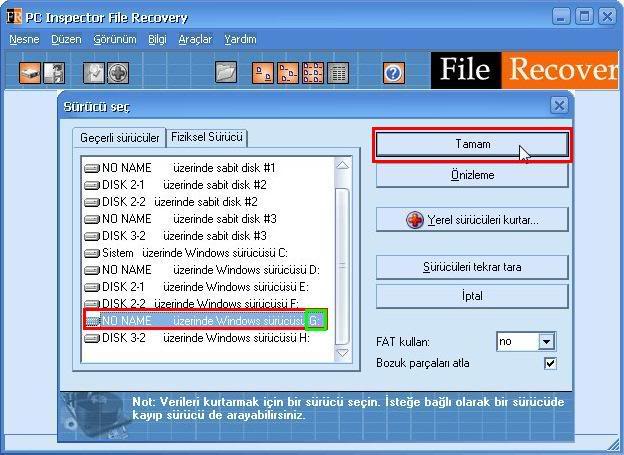Select DISK 3-2 sabit disk #3 entry
This screenshot has height=455, width=624.
click(176, 236)
